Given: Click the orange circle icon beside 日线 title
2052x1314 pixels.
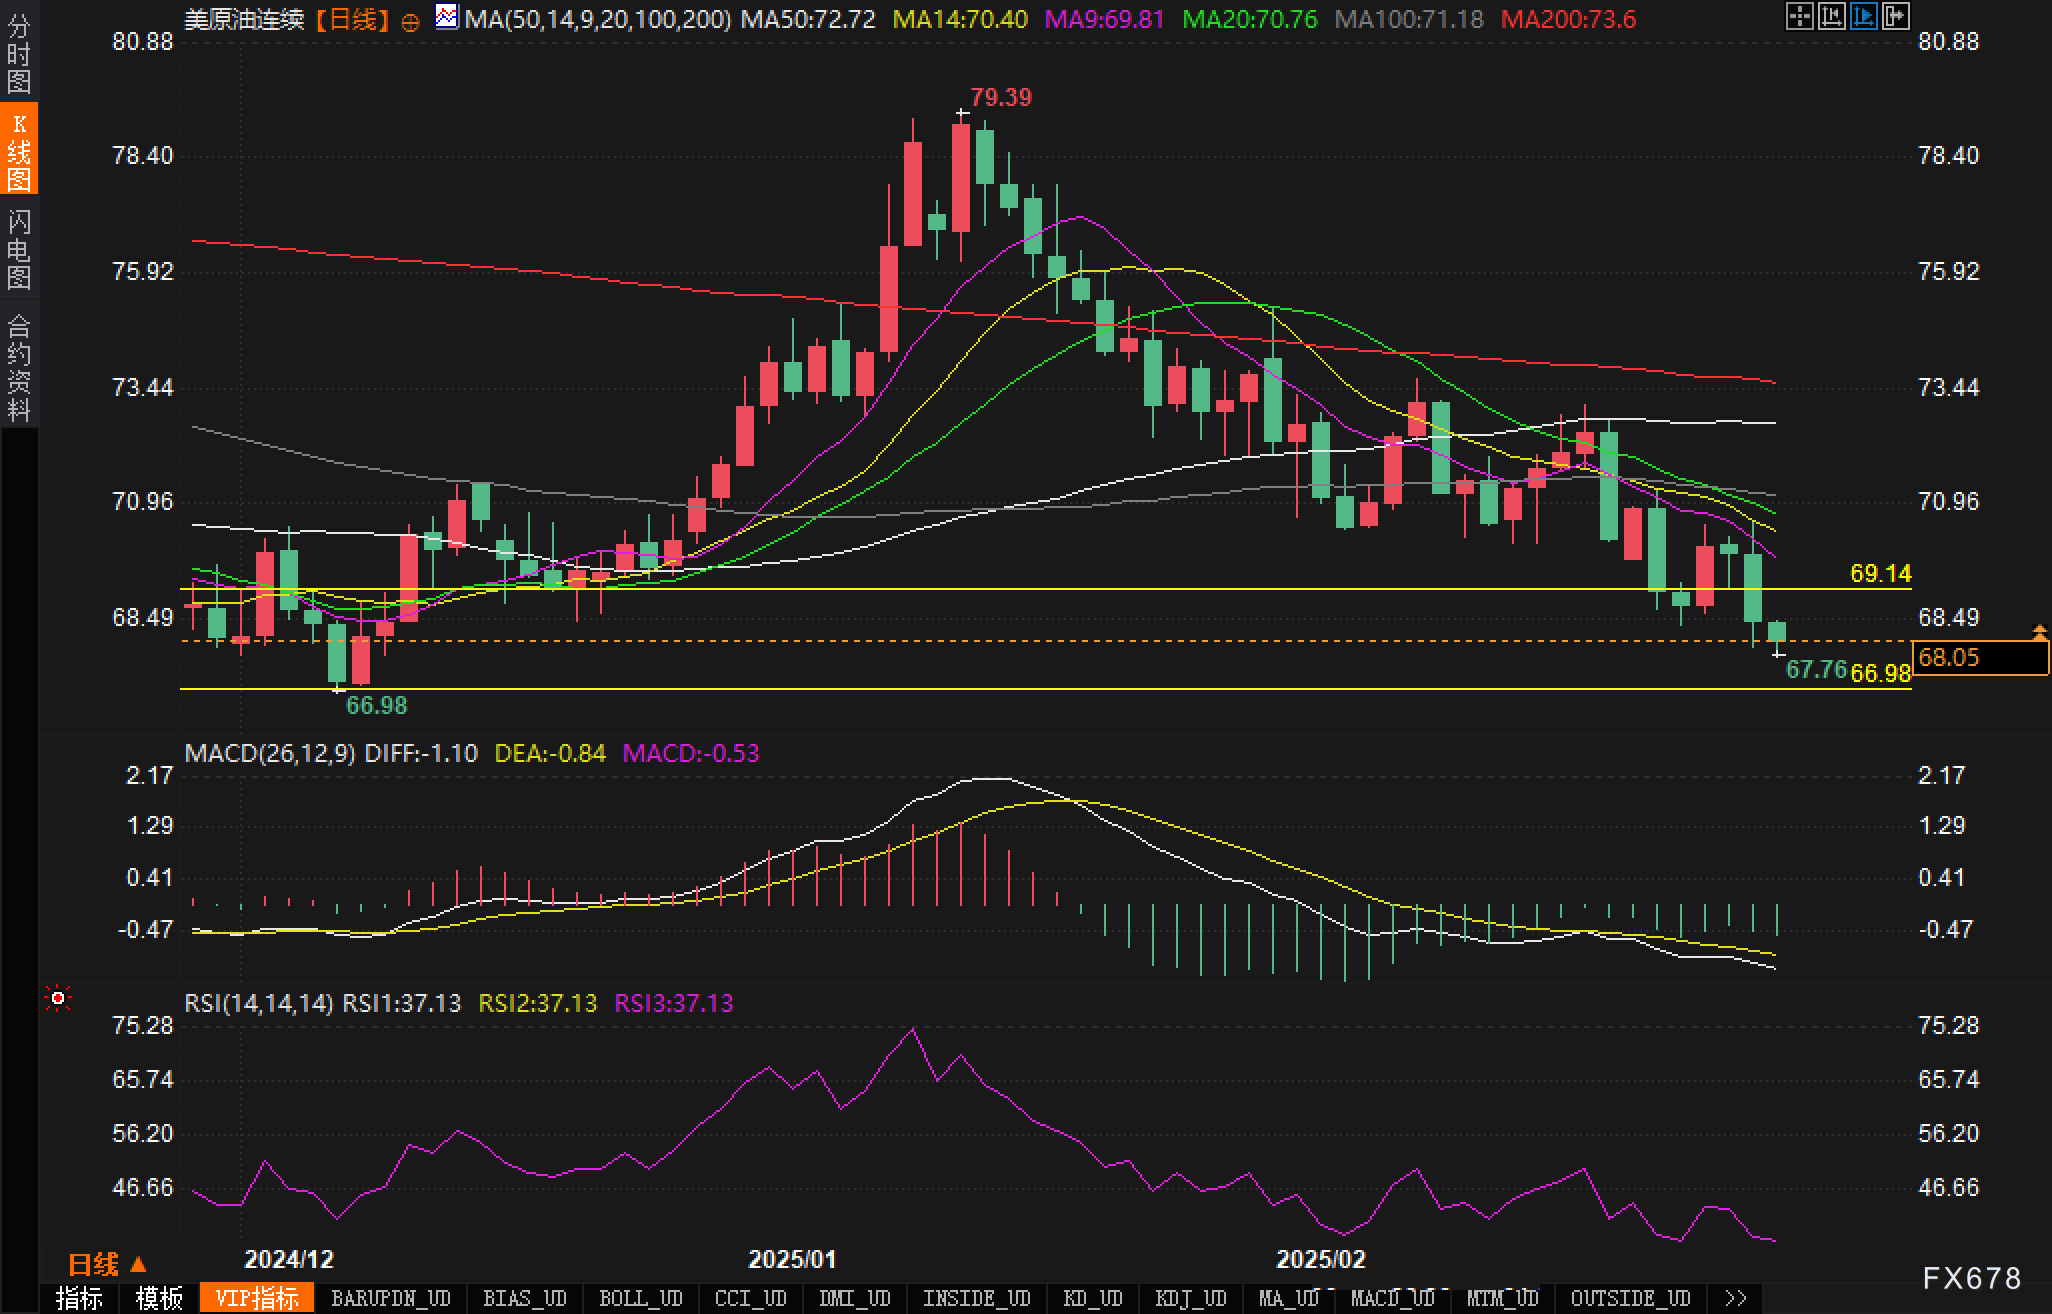Looking at the screenshot, I should [x=410, y=22].
